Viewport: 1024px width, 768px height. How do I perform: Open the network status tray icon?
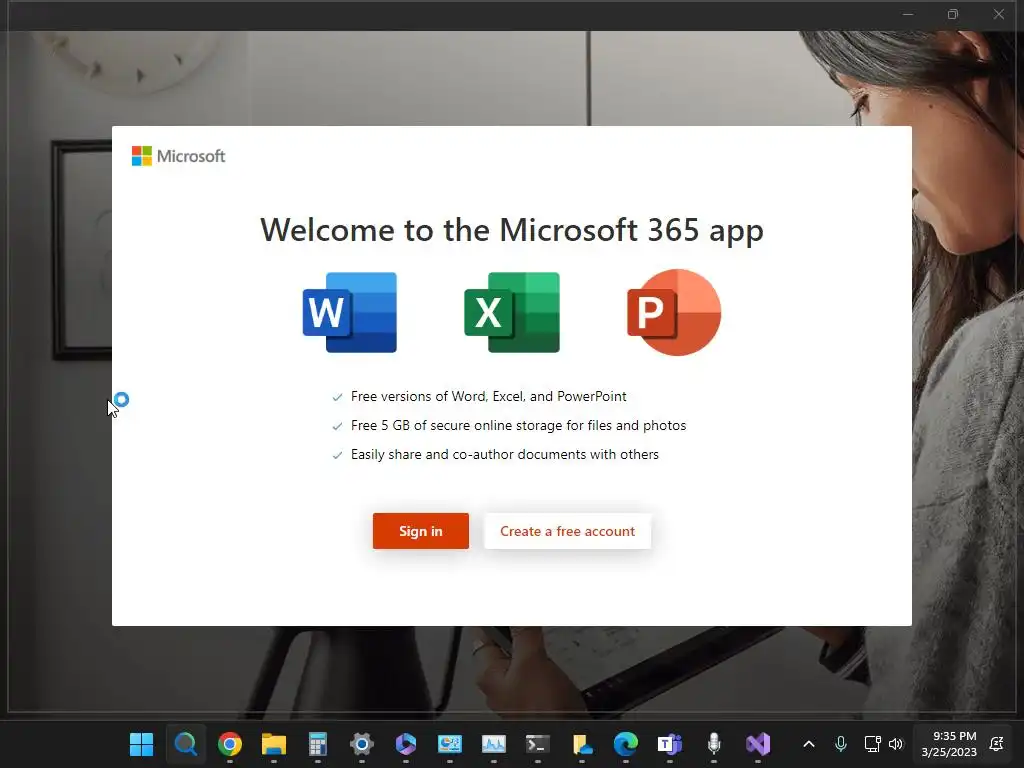tap(872, 744)
